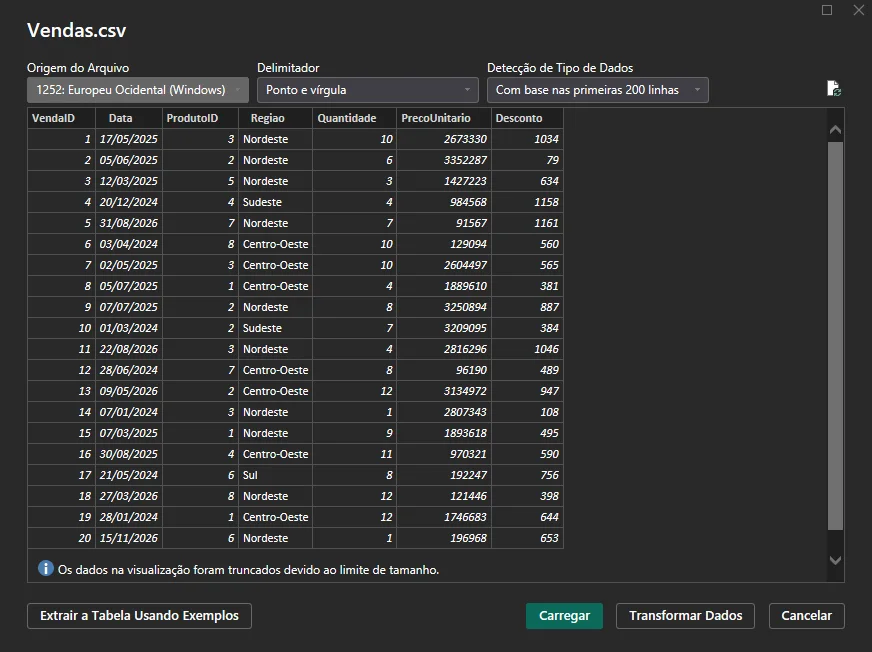
Task: Click the price cell 2673330
Action: click(x=444, y=139)
